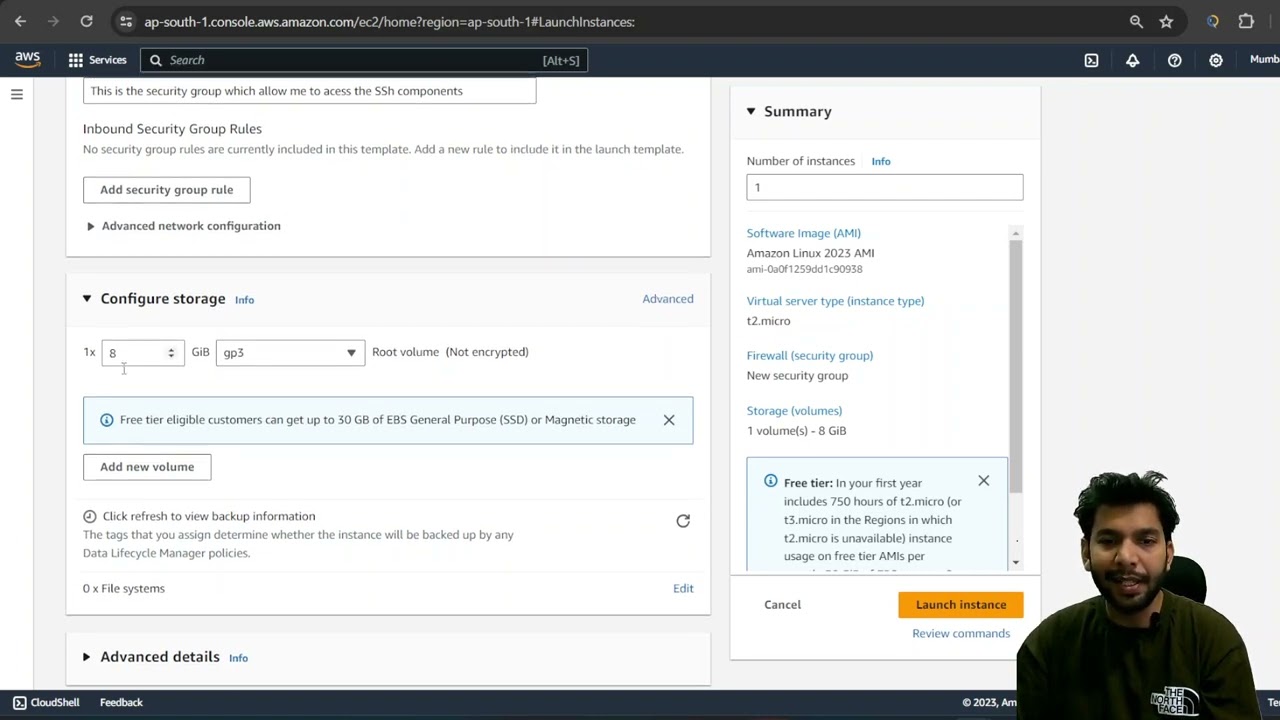Open the left hamburger navigation menu

(17, 94)
